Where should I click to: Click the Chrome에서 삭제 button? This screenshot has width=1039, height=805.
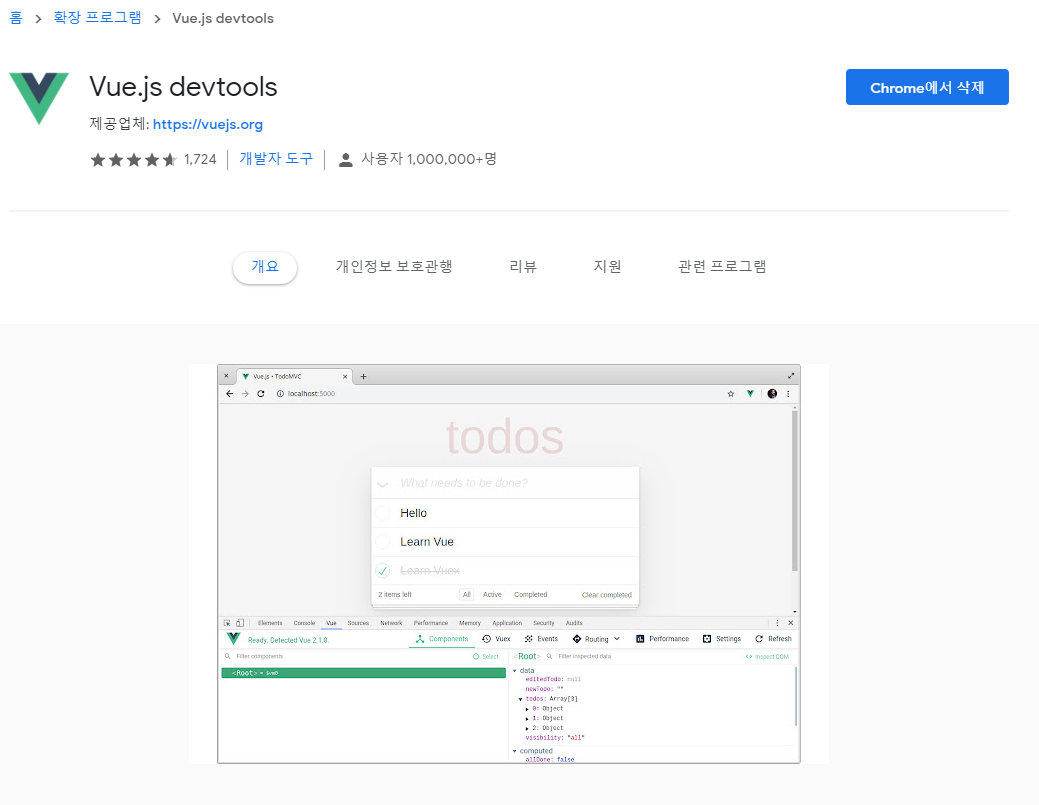(x=927, y=87)
